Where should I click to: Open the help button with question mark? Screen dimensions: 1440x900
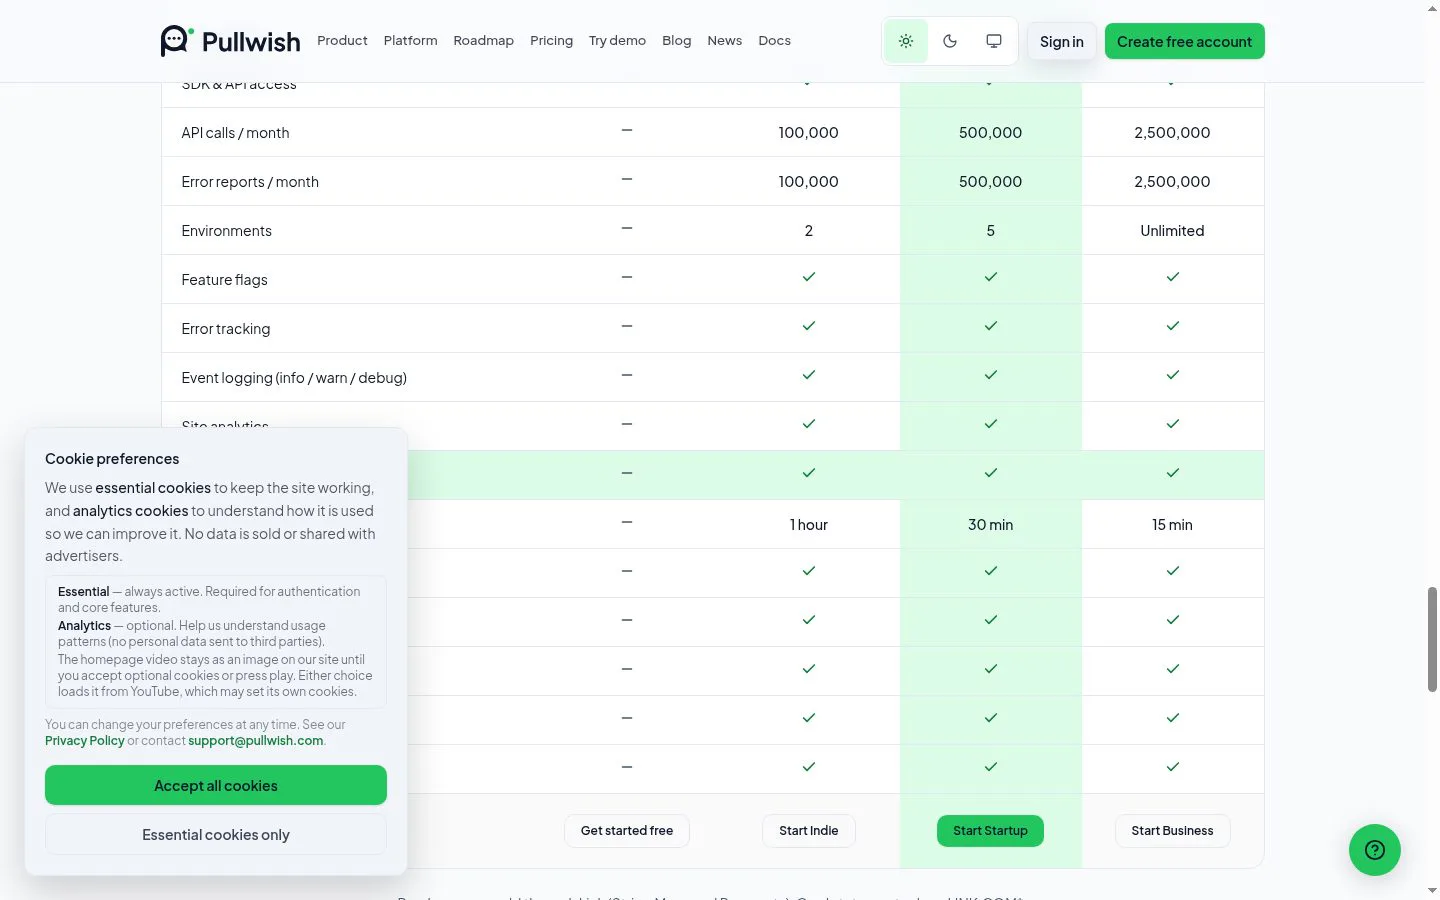[1375, 850]
